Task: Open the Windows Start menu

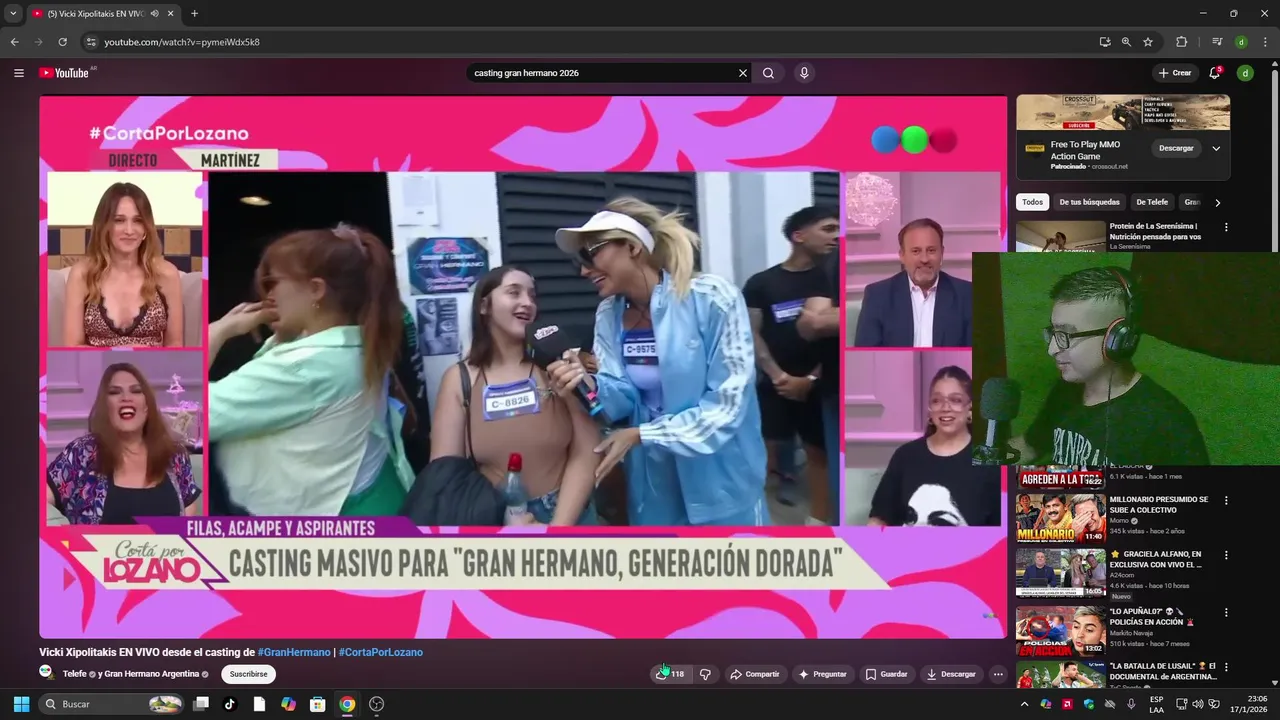Action: pos(21,704)
